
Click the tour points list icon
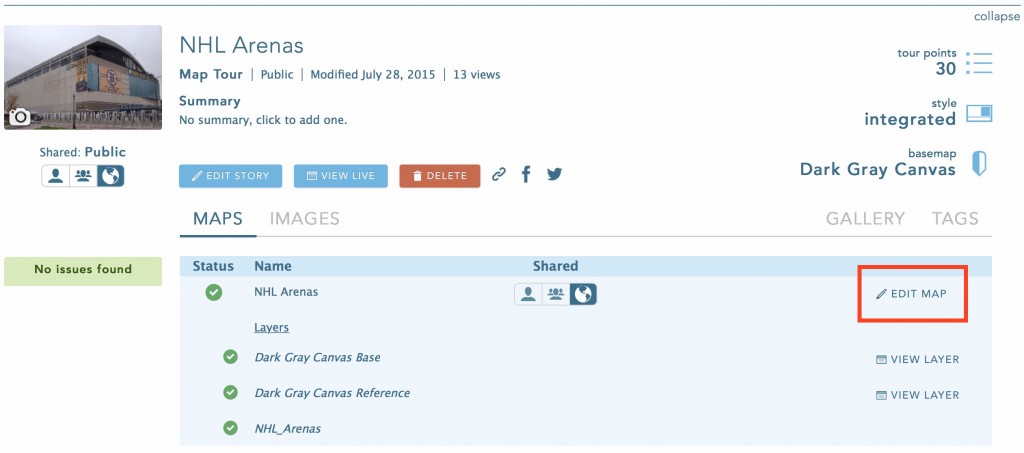coord(979,63)
